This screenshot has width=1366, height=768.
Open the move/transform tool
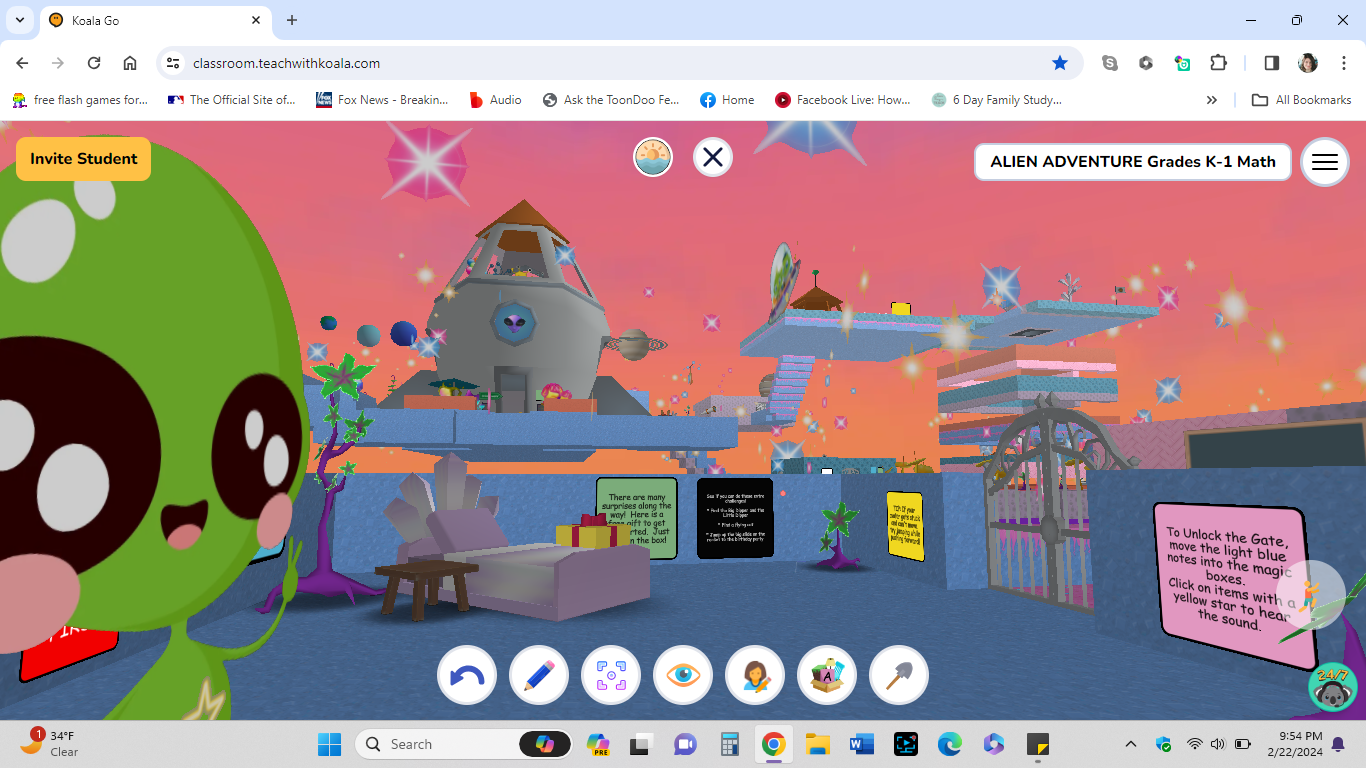point(611,675)
